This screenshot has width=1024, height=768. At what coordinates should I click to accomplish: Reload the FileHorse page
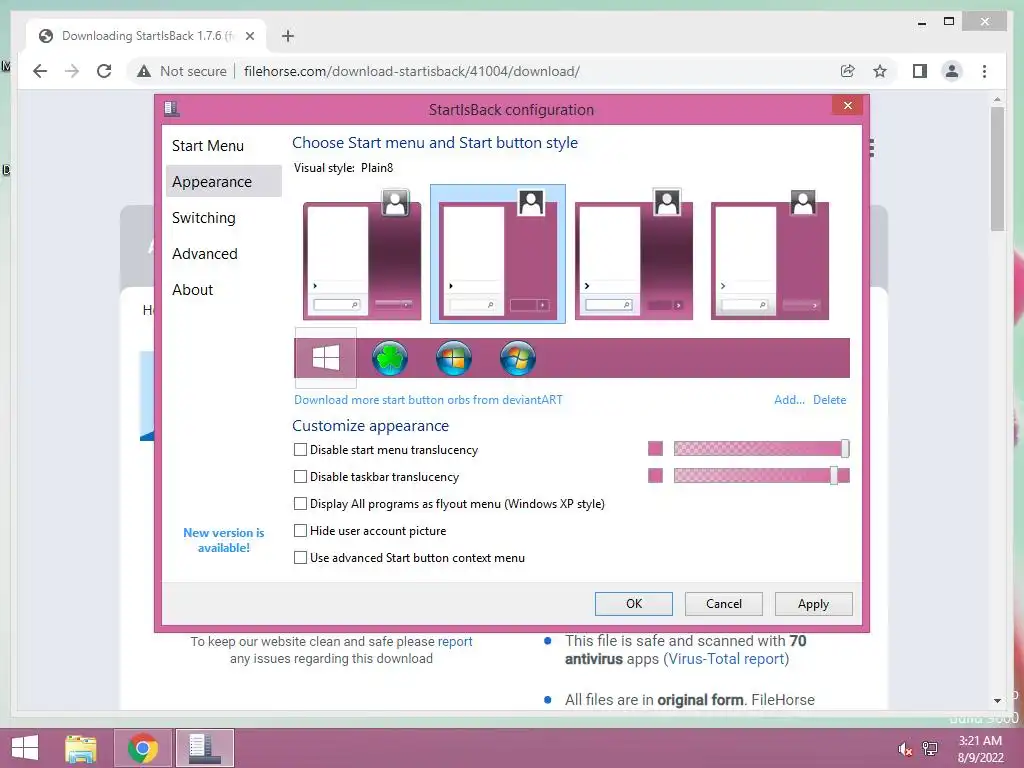coord(104,71)
